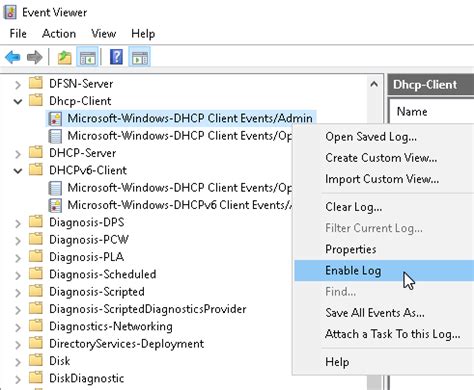The height and width of the screenshot is (390, 474).
Task: Click the blue Help question mark icon
Action: click(x=116, y=57)
